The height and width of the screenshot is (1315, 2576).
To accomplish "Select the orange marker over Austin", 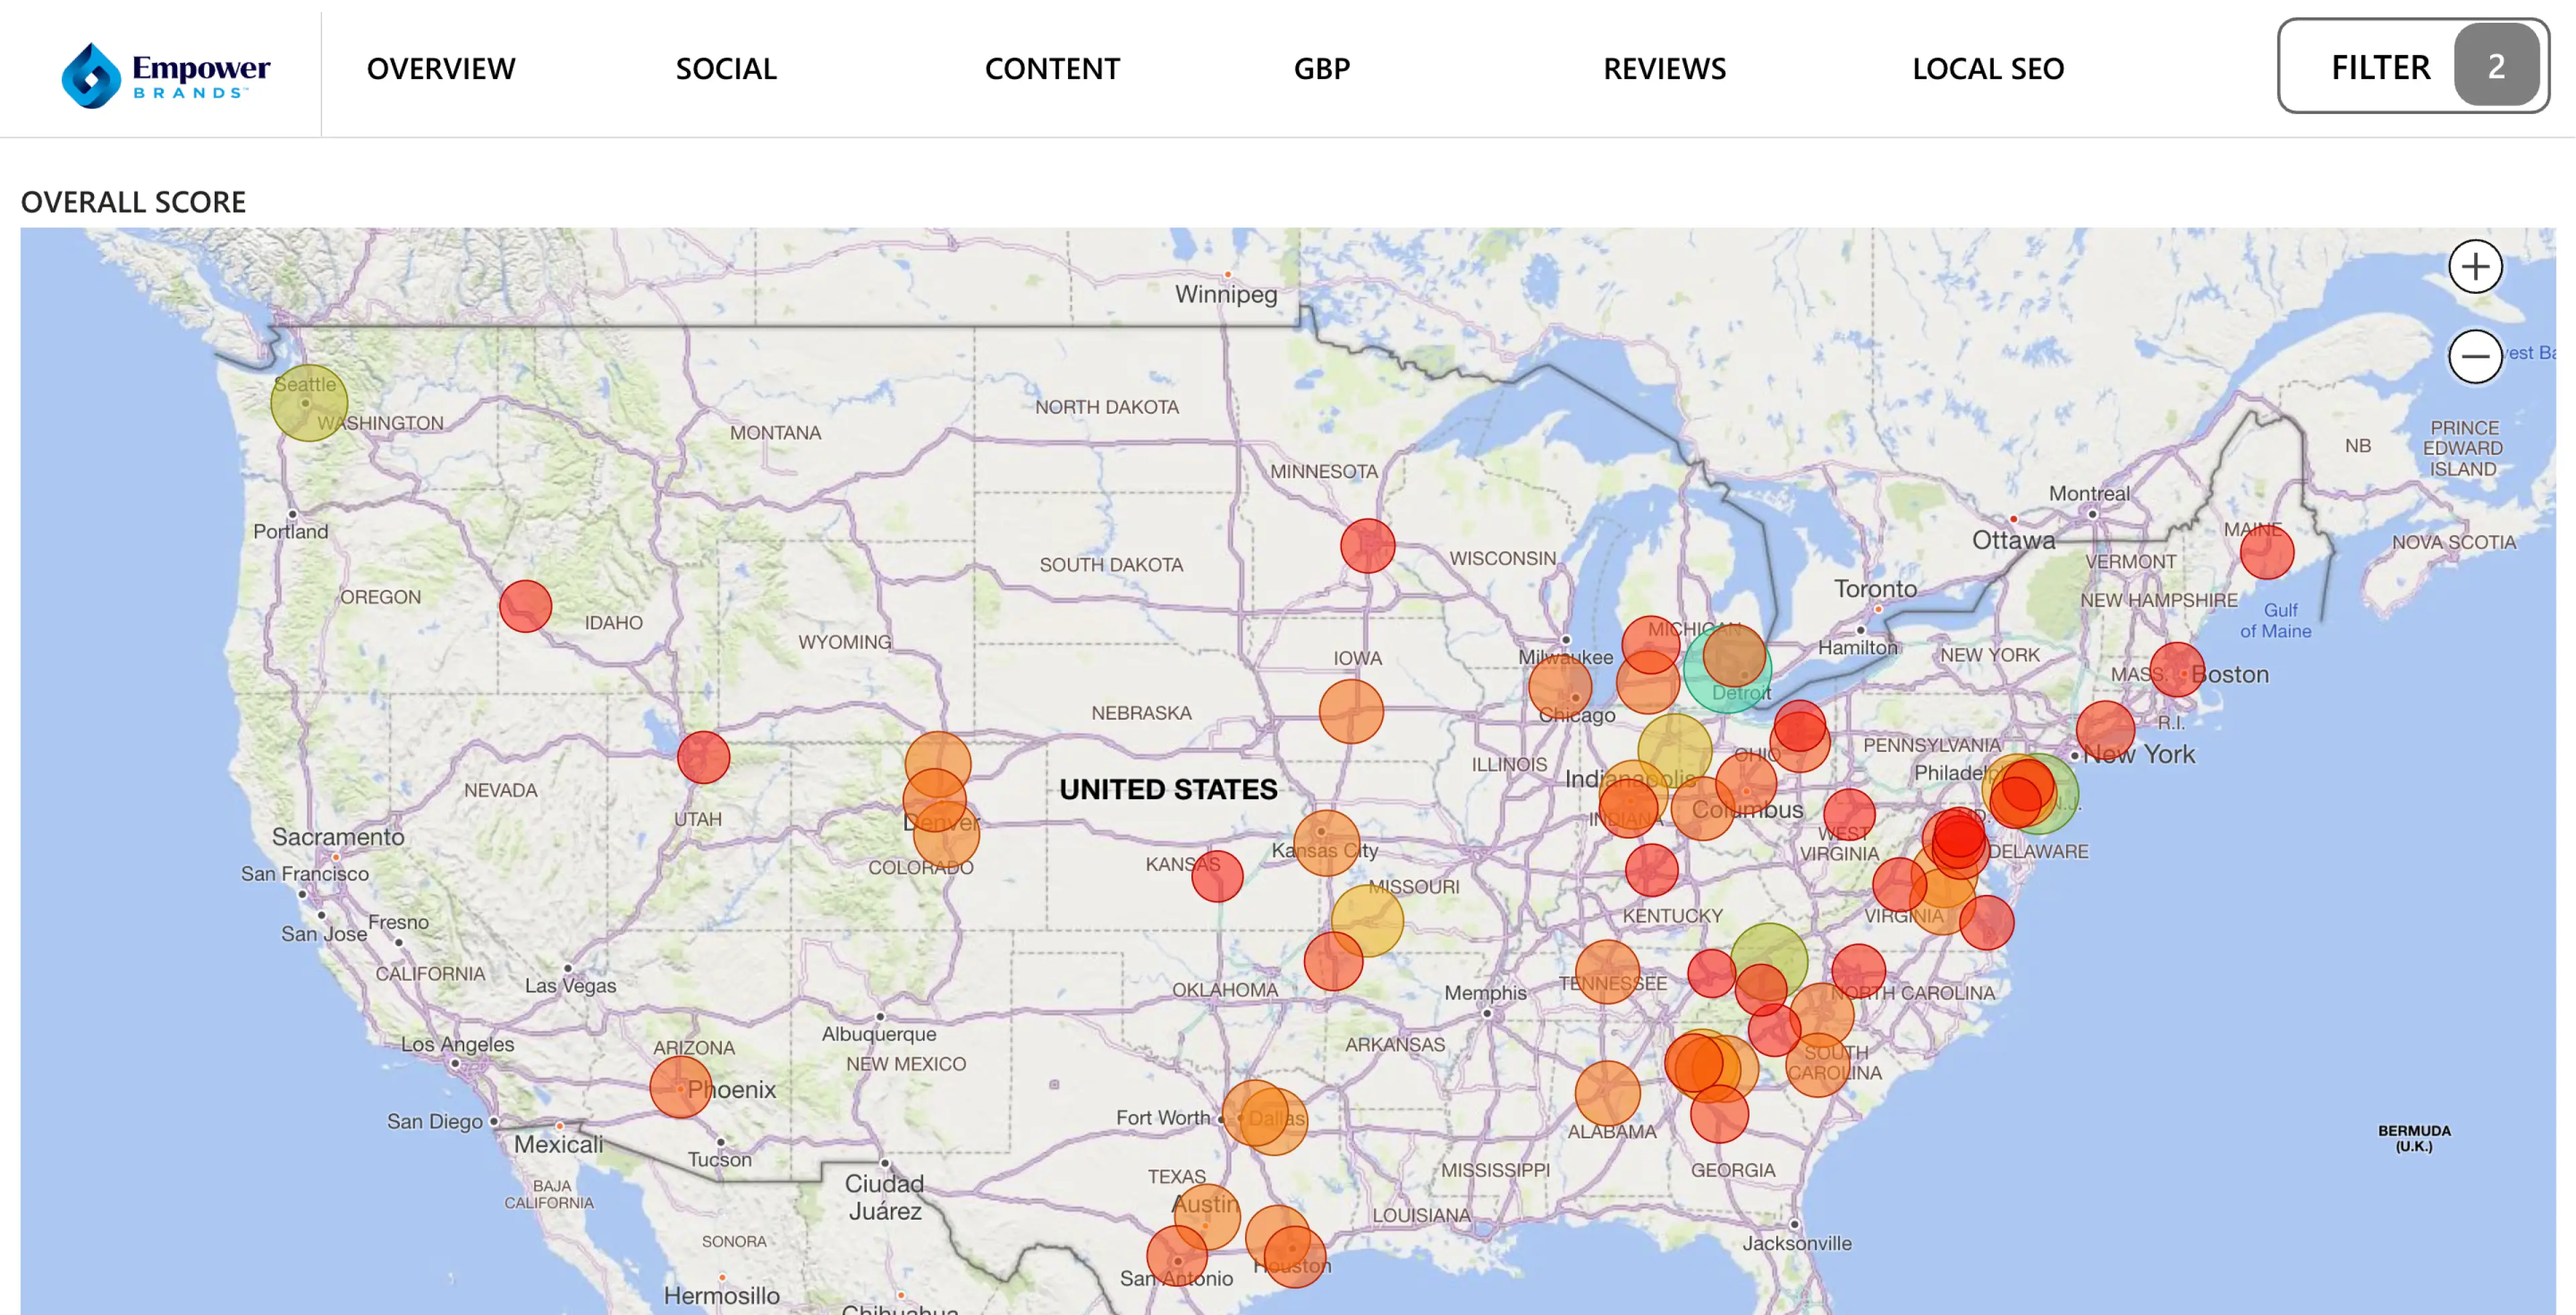I will tap(1207, 1217).
